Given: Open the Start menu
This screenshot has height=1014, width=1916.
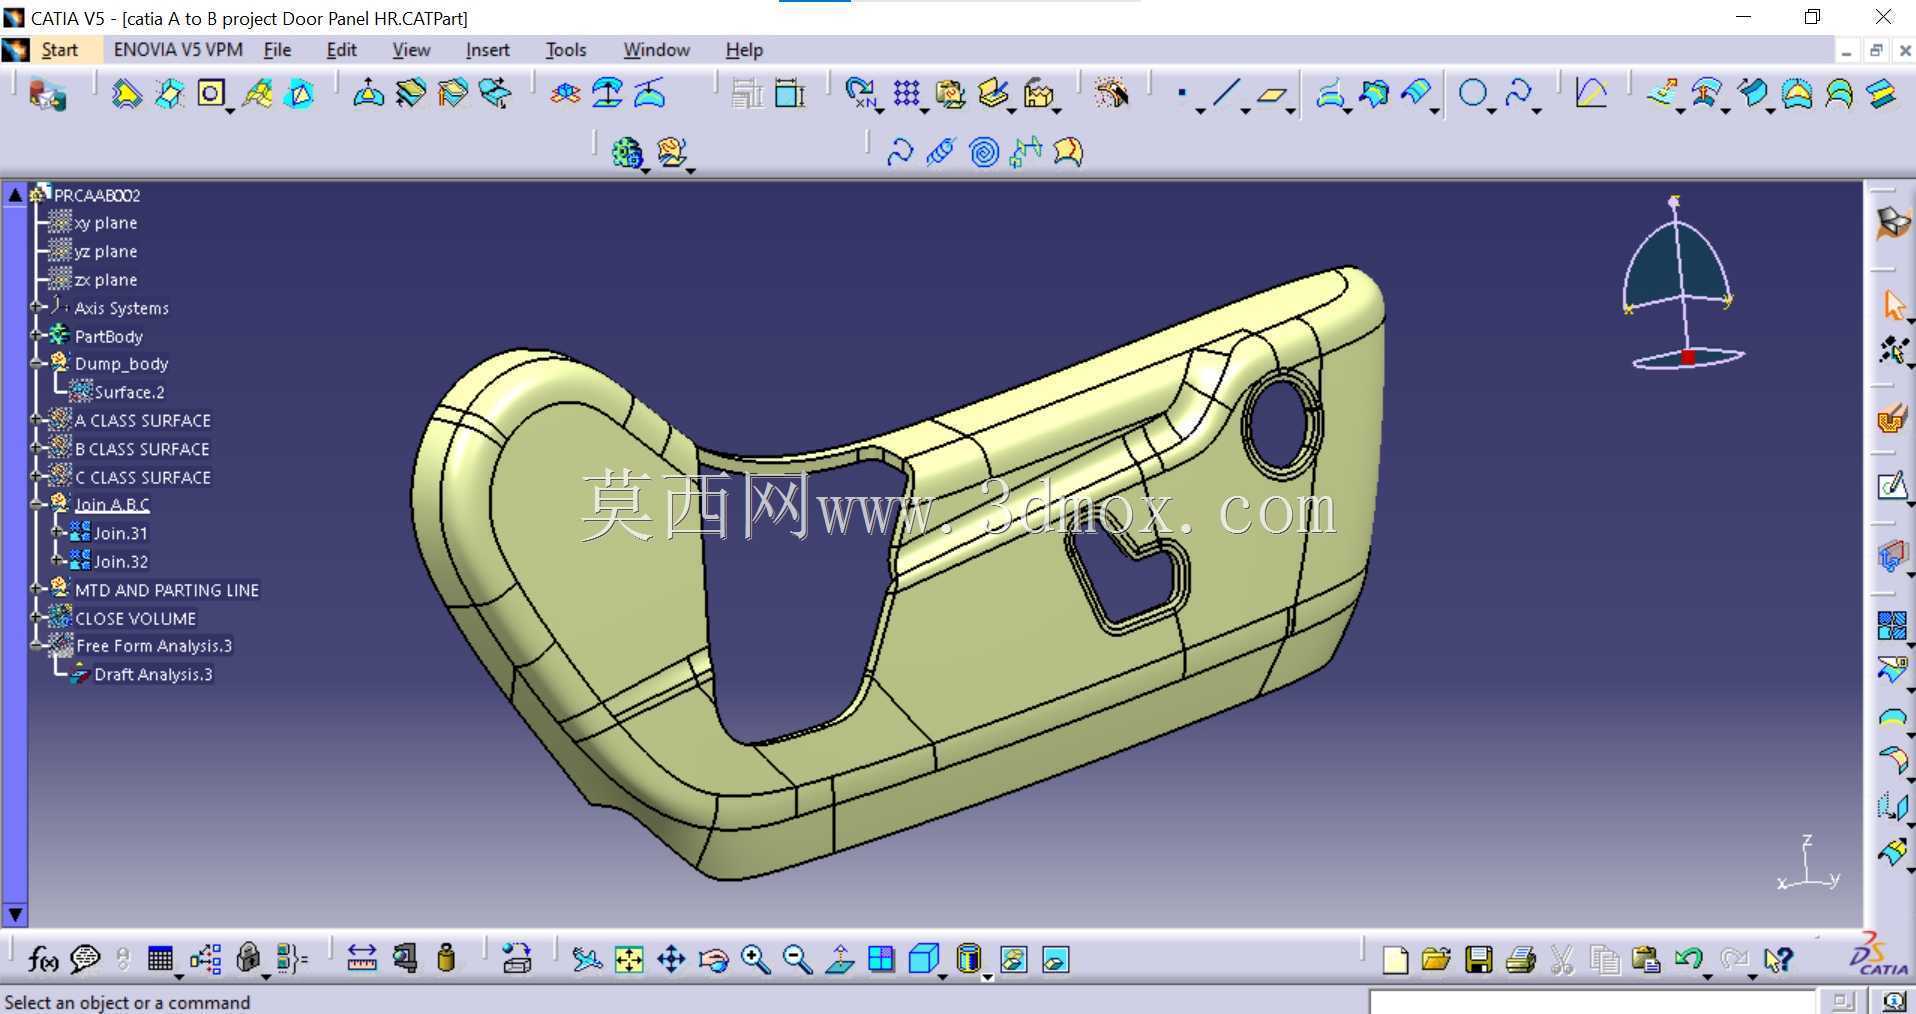Looking at the screenshot, I should pos(59,50).
